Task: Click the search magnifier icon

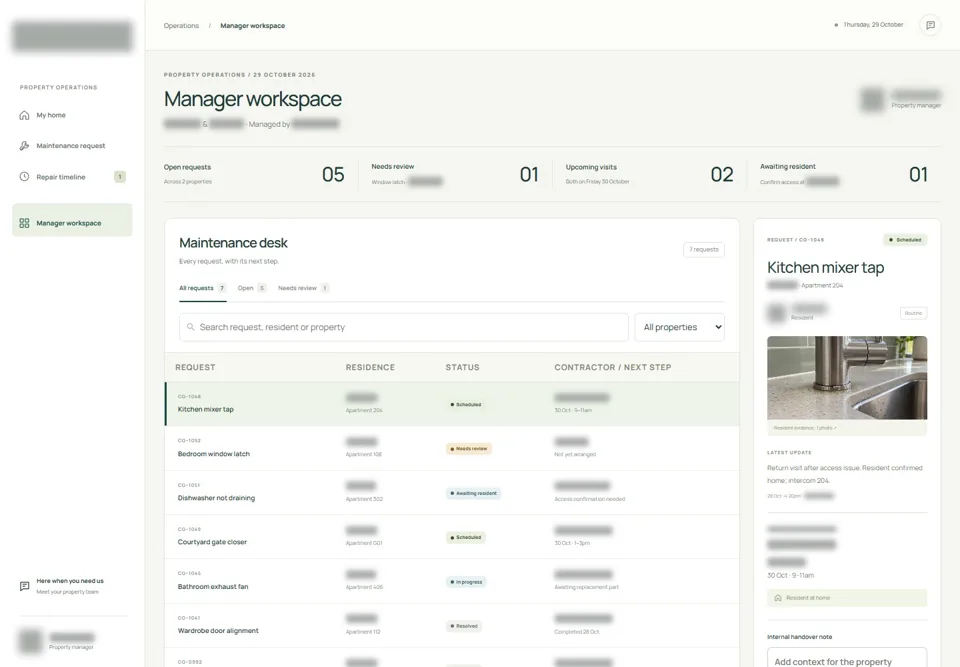Action: 190,327
